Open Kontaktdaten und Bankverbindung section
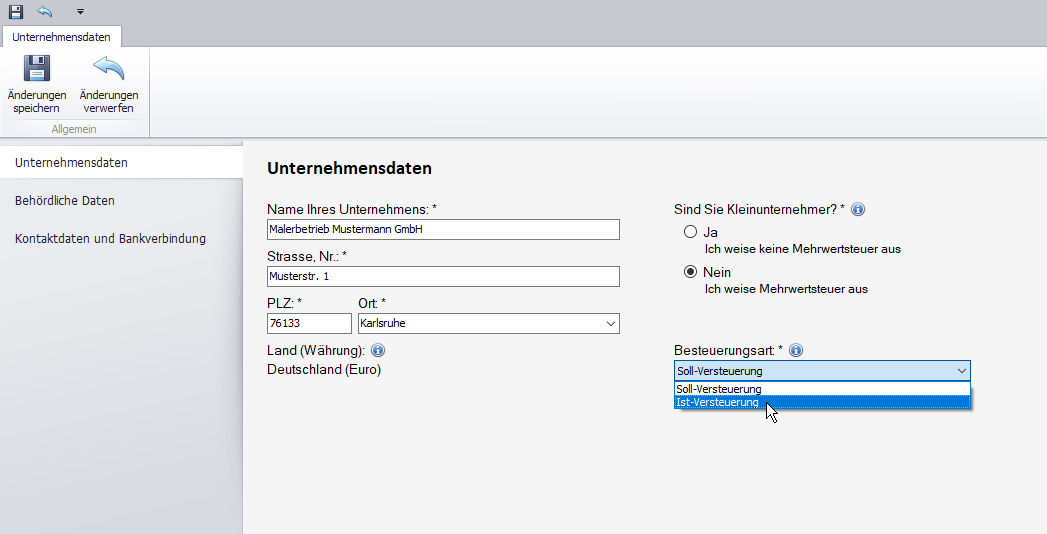1047x534 pixels. pyautogui.click(x=110, y=238)
